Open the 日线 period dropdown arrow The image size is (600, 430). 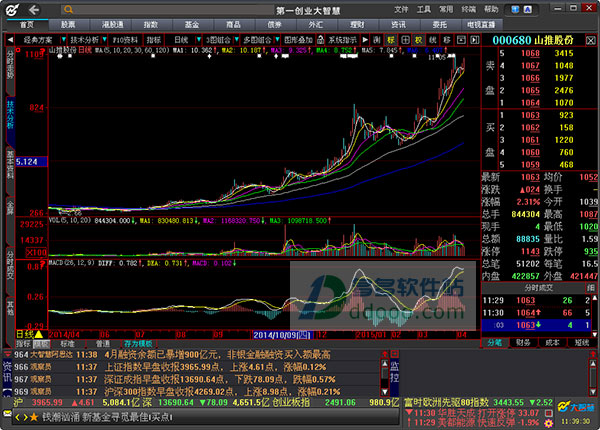click(x=198, y=40)
